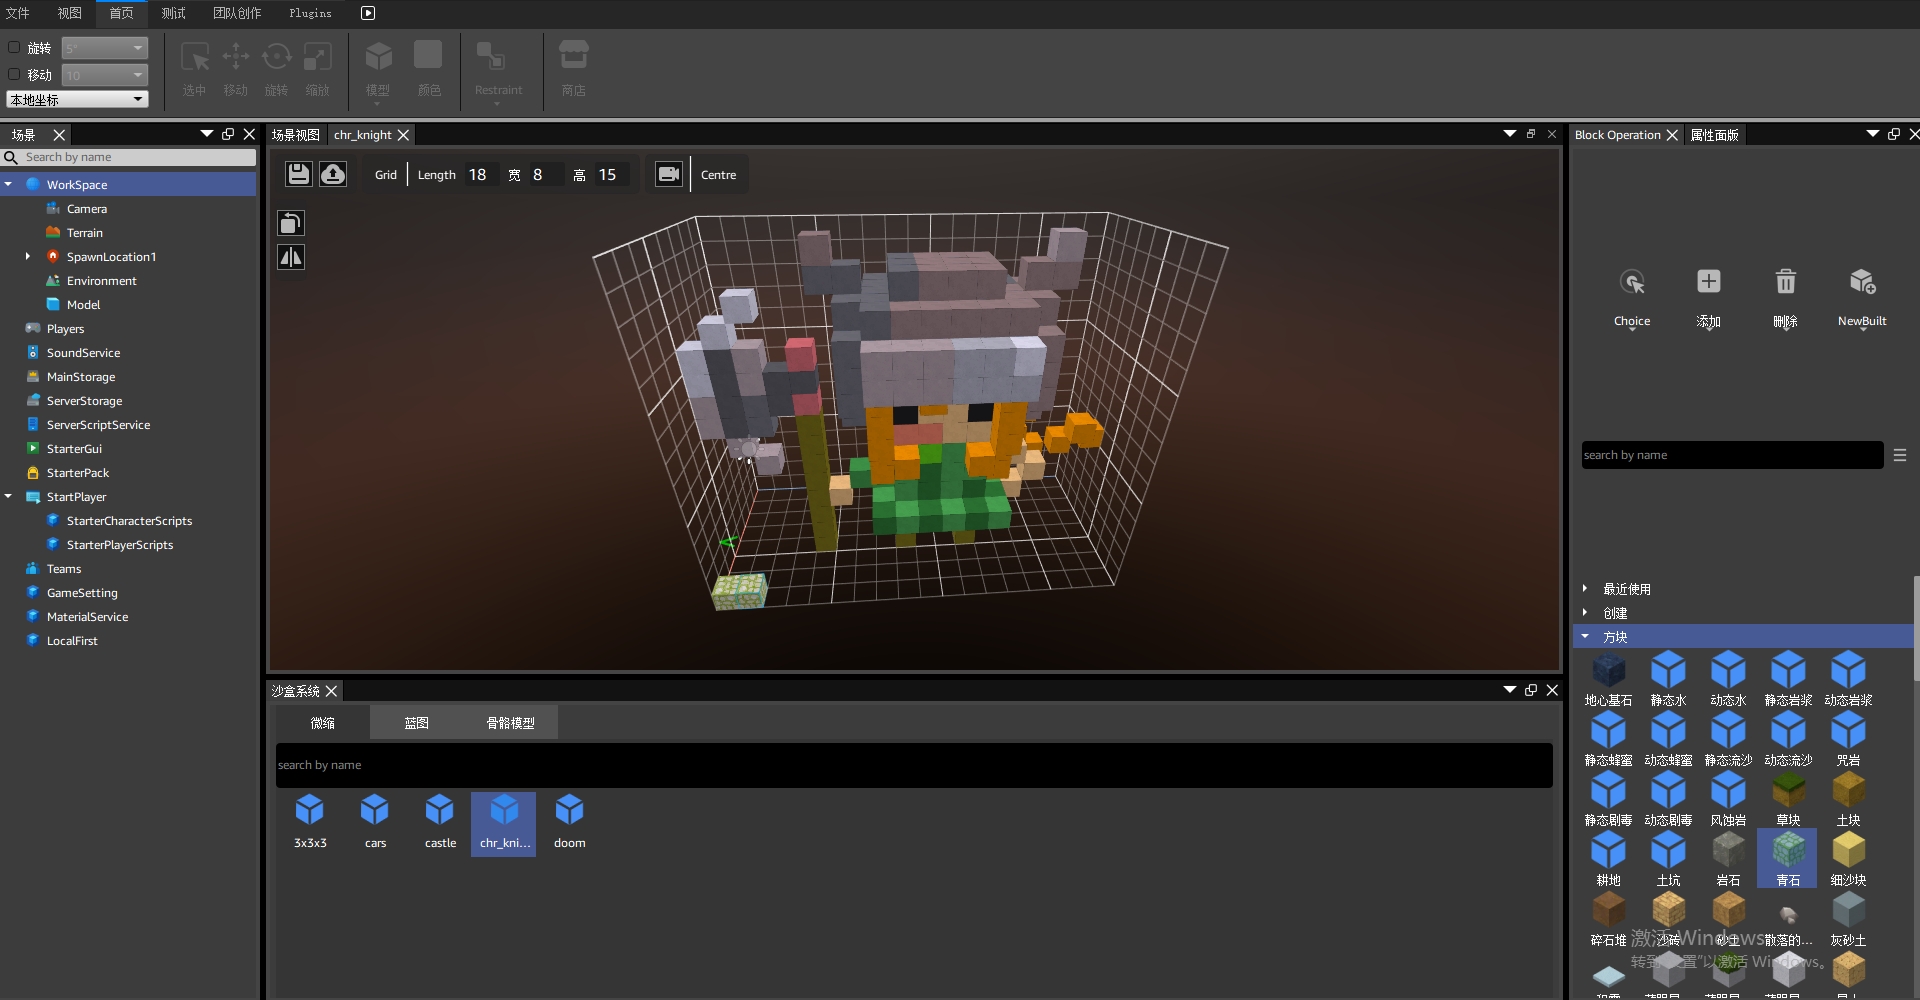Collapse the 方块 blocks section
The height and width of the screenshot is (1000, 1920).
1585,636
